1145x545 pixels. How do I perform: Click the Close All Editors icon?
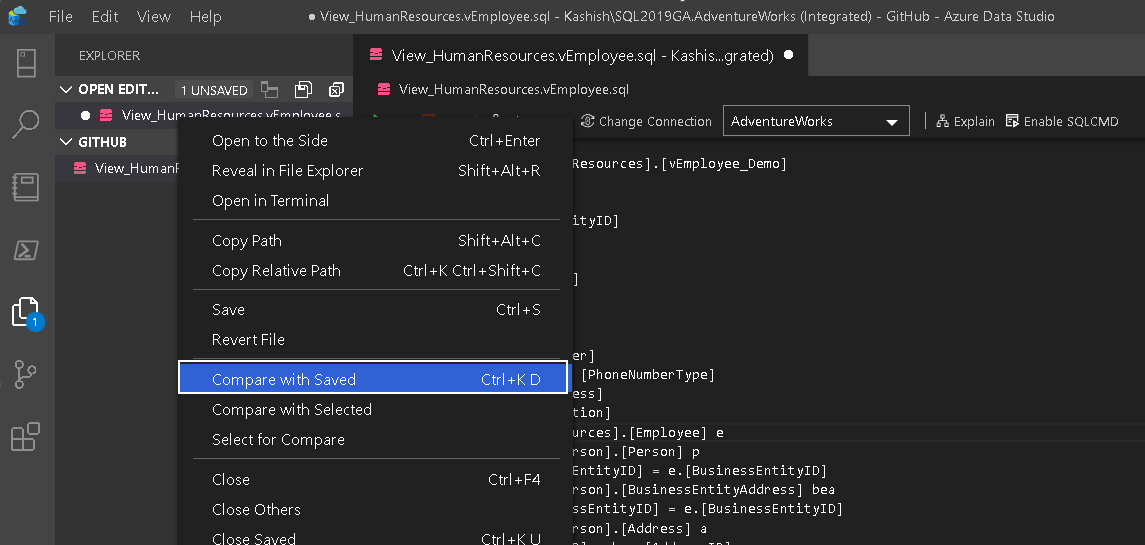(336, 90)
